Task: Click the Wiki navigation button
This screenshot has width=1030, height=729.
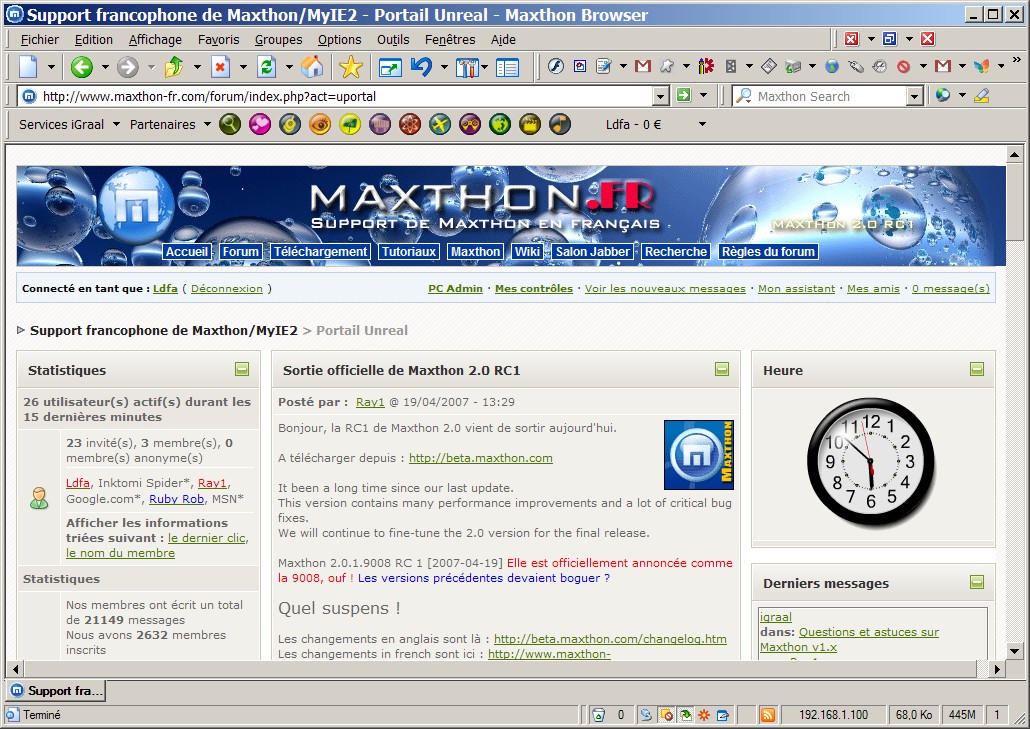Action: (527, 252)
